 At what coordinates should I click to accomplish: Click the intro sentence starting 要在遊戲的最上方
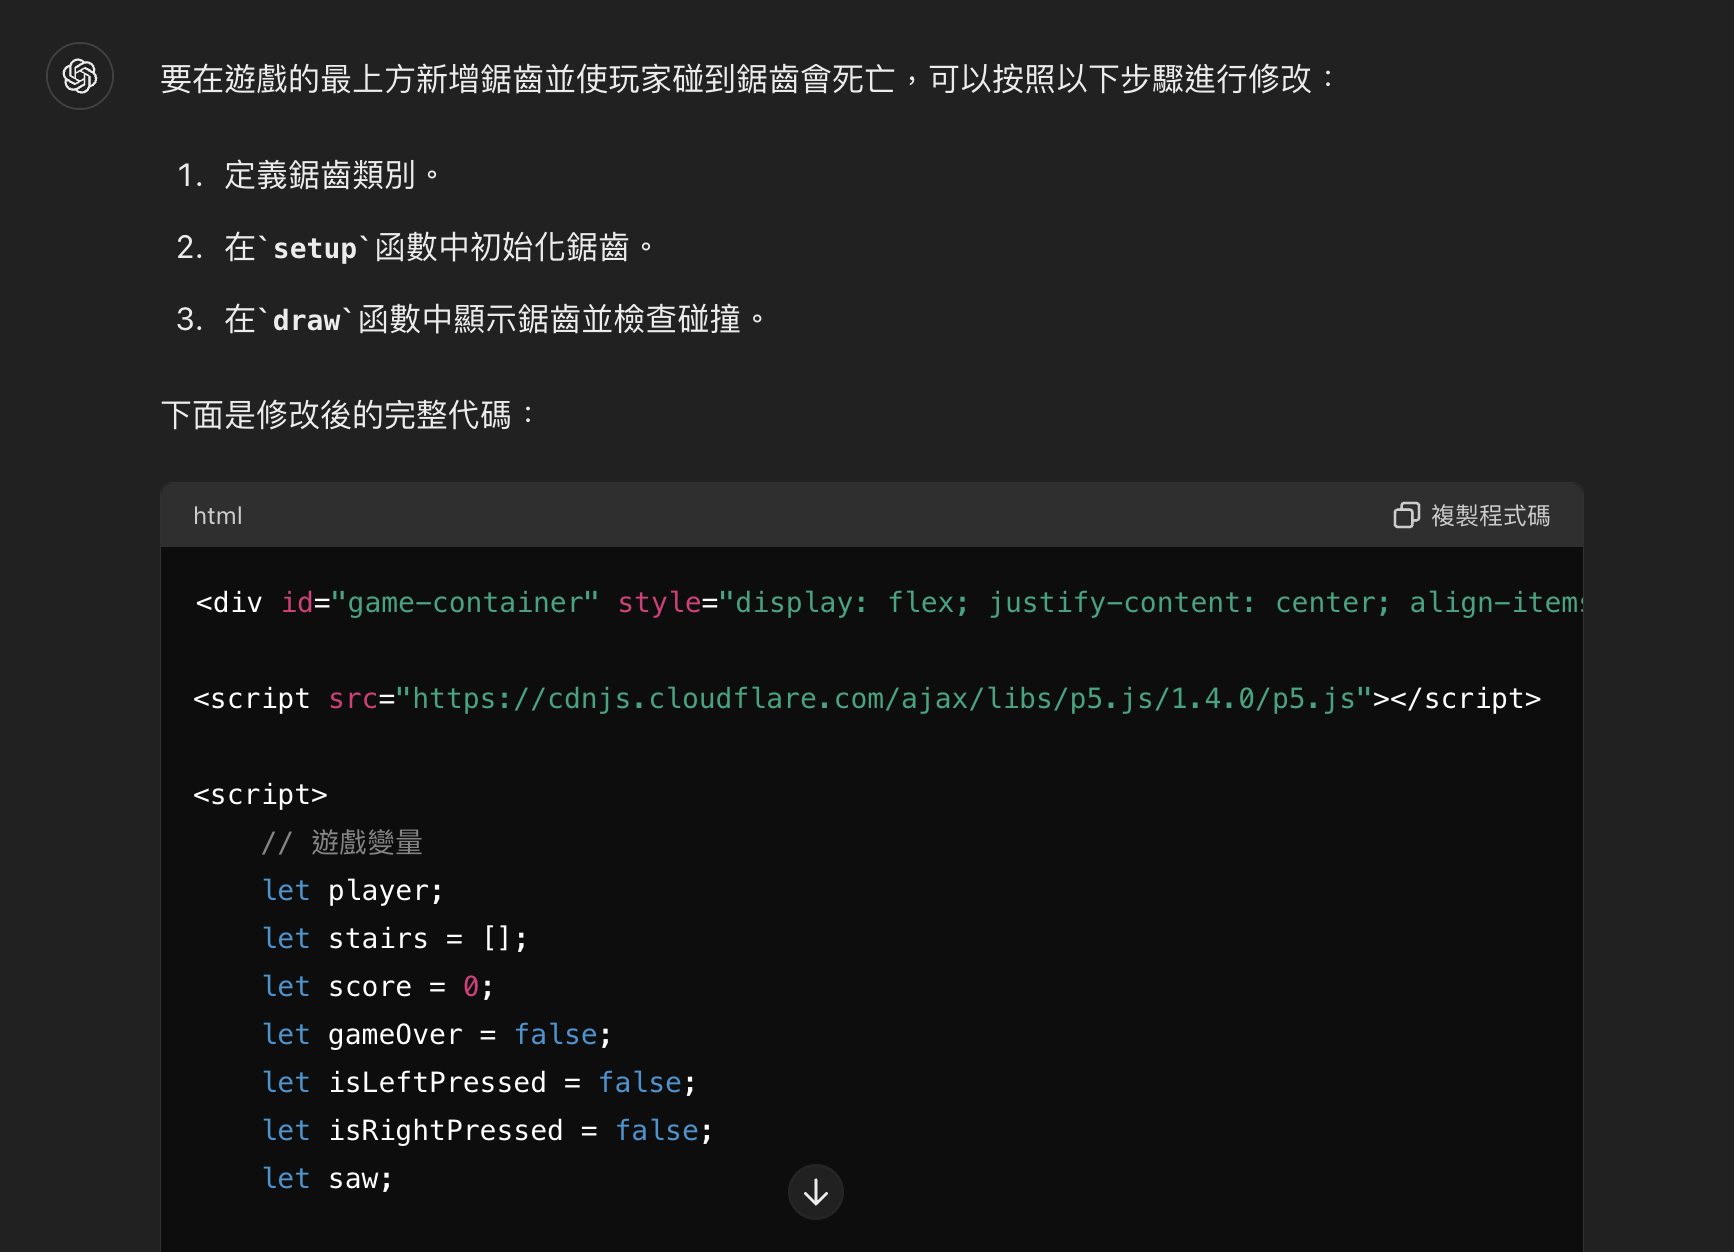pos(748,78)
